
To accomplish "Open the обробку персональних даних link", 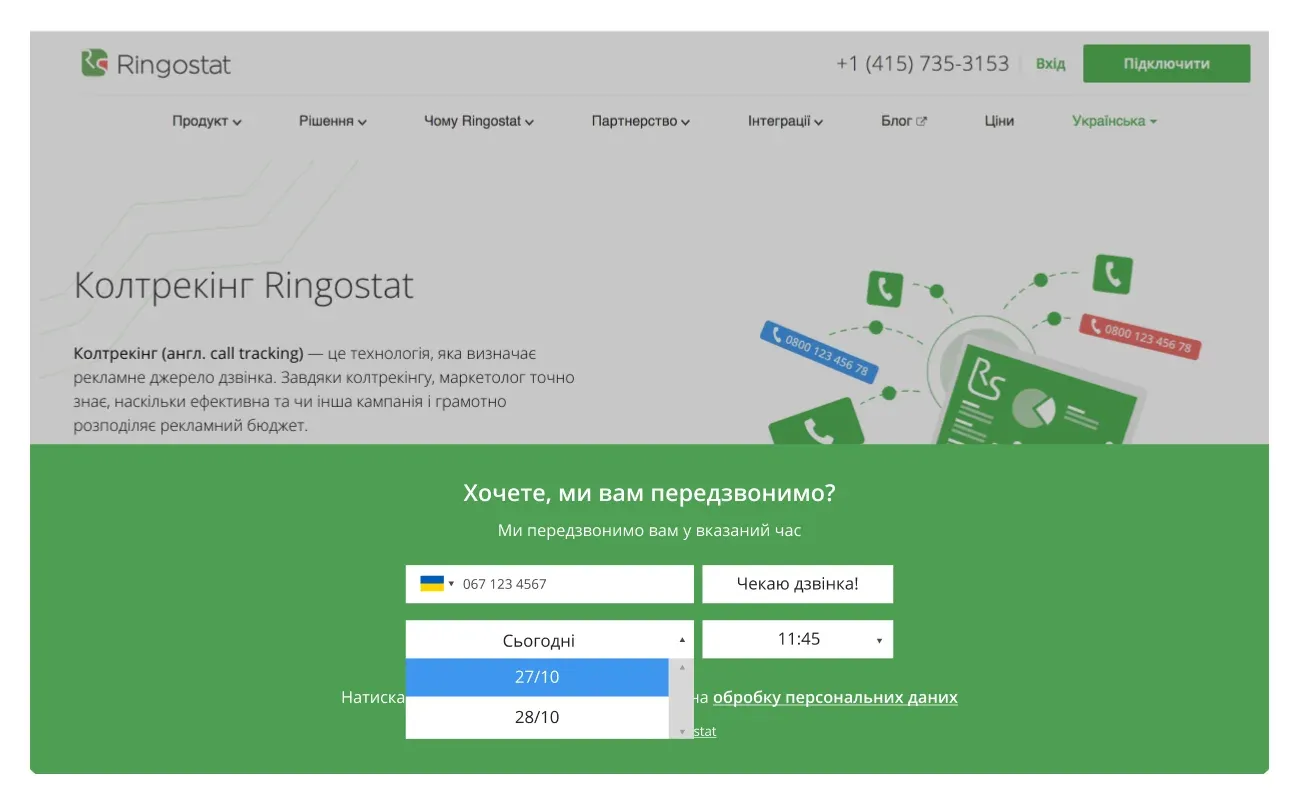I will (x=835, y=697).
